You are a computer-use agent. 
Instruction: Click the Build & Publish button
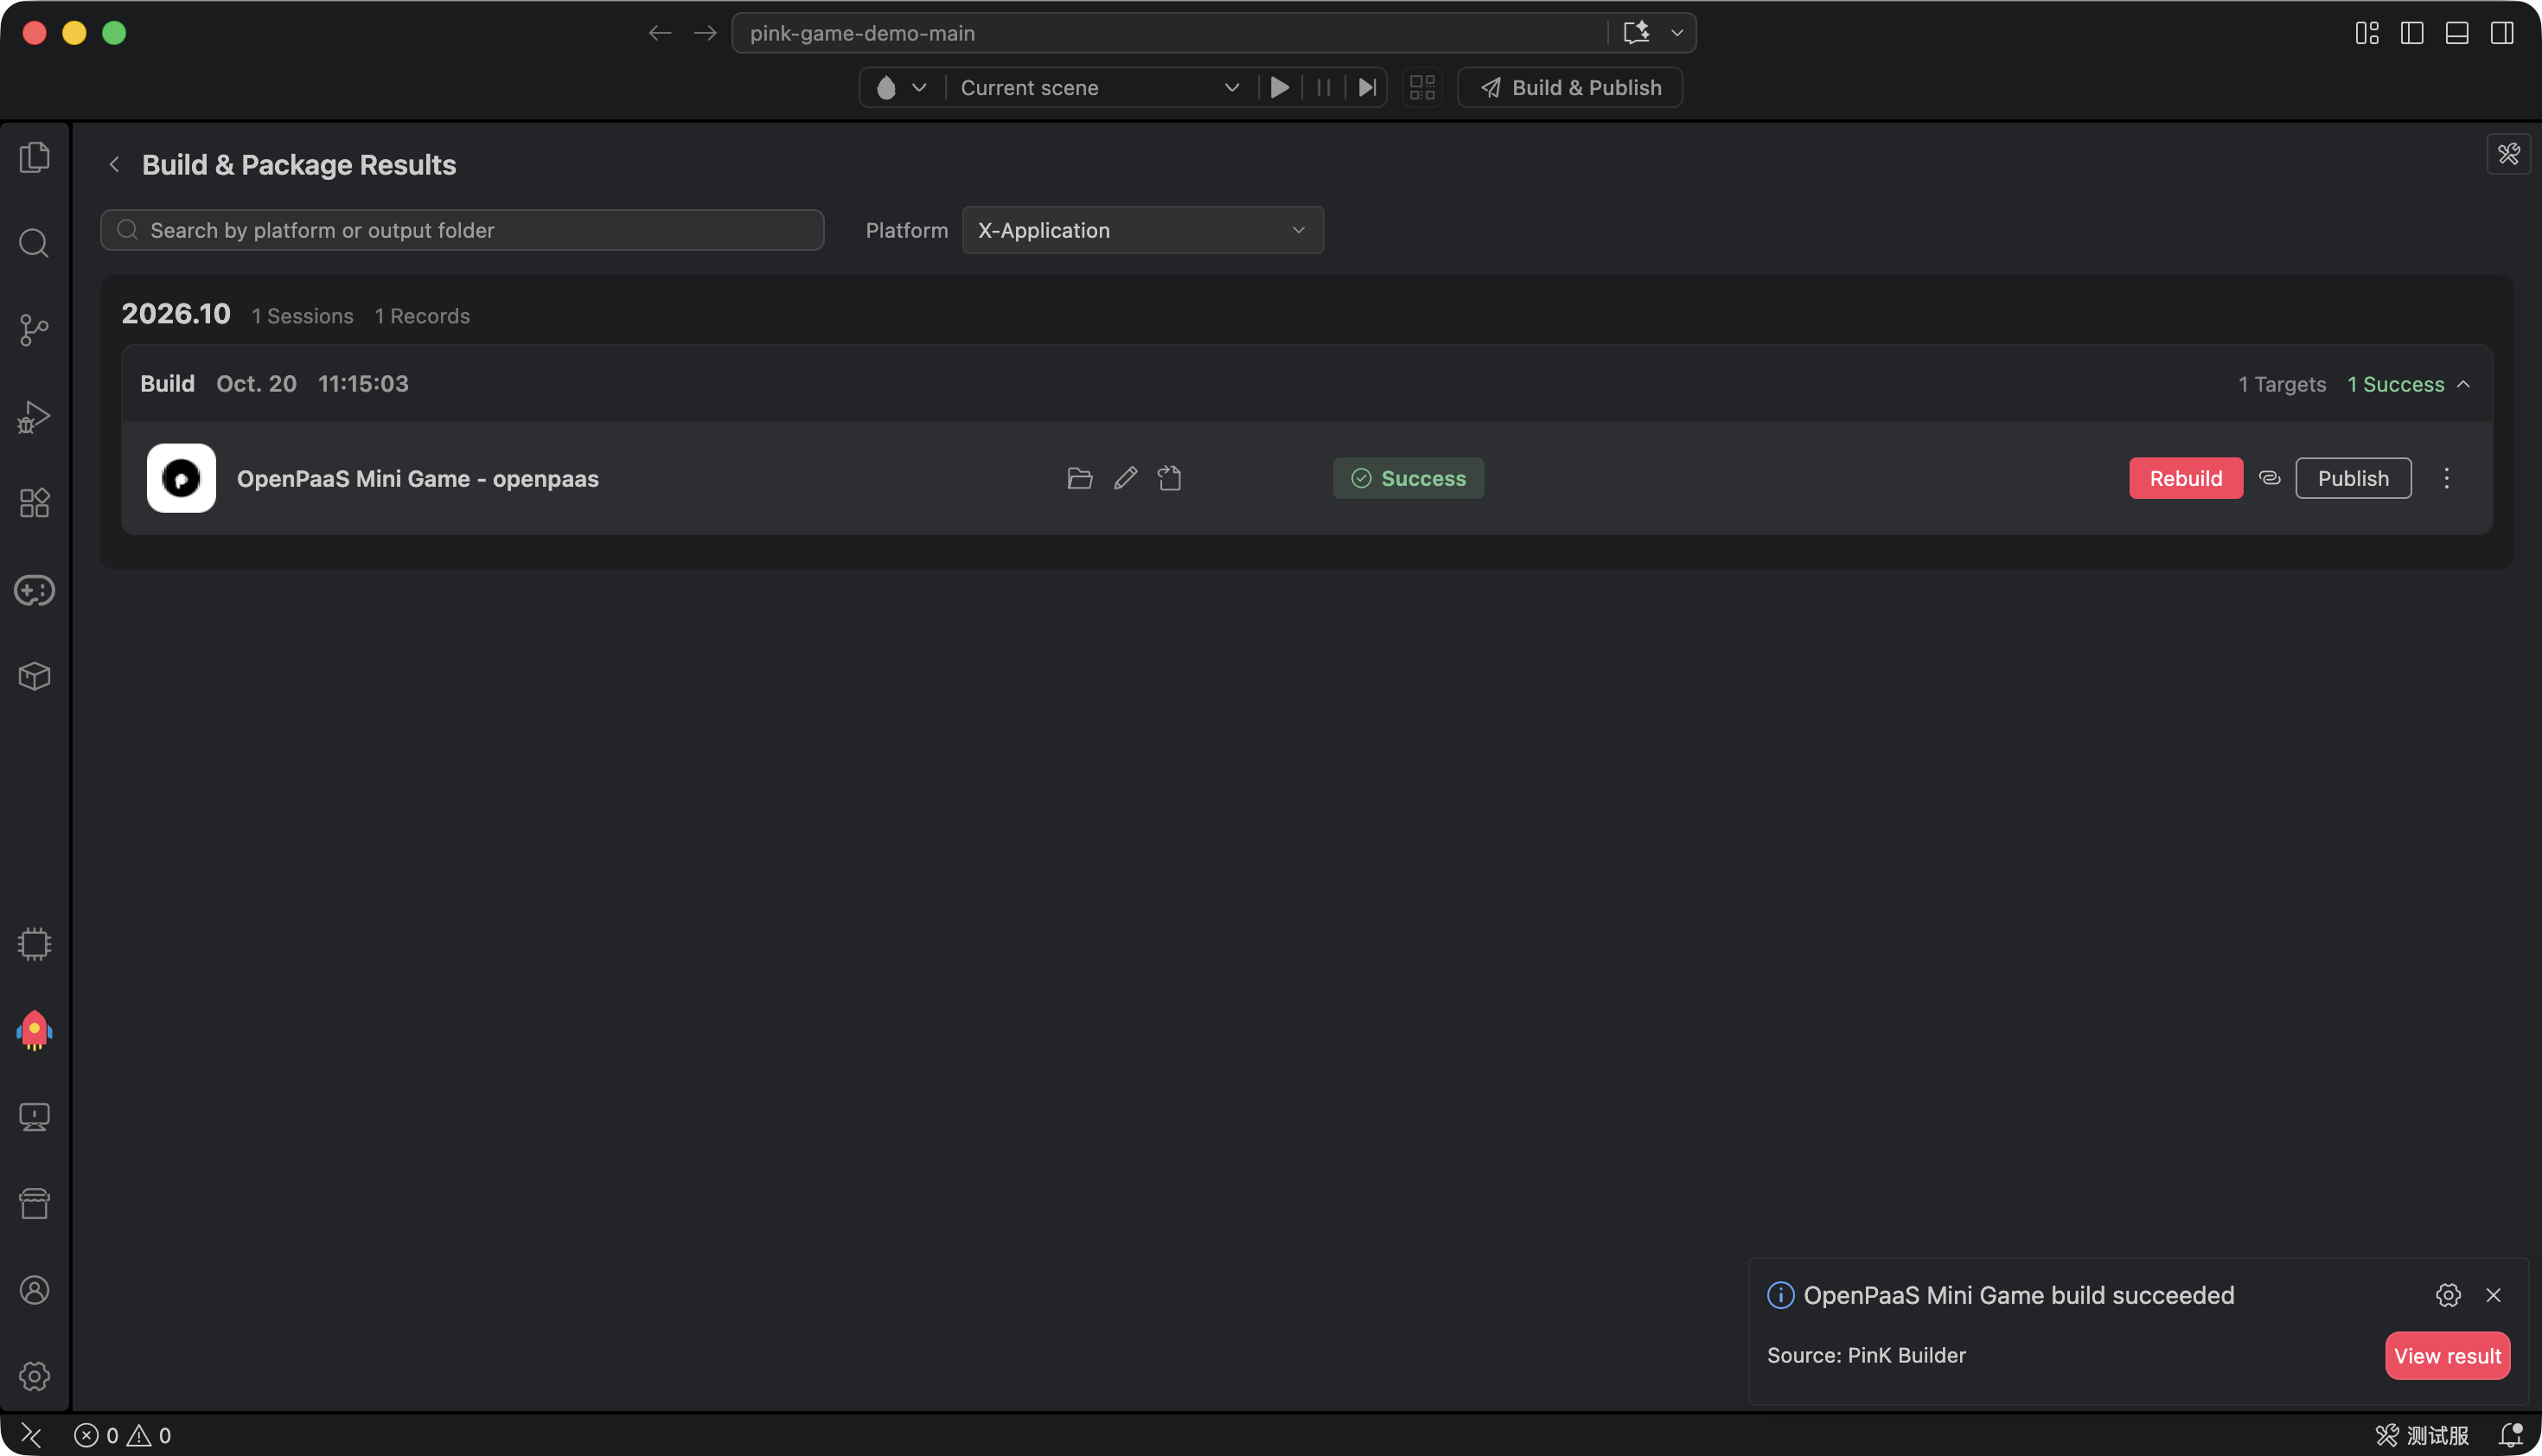(1570, 88)
